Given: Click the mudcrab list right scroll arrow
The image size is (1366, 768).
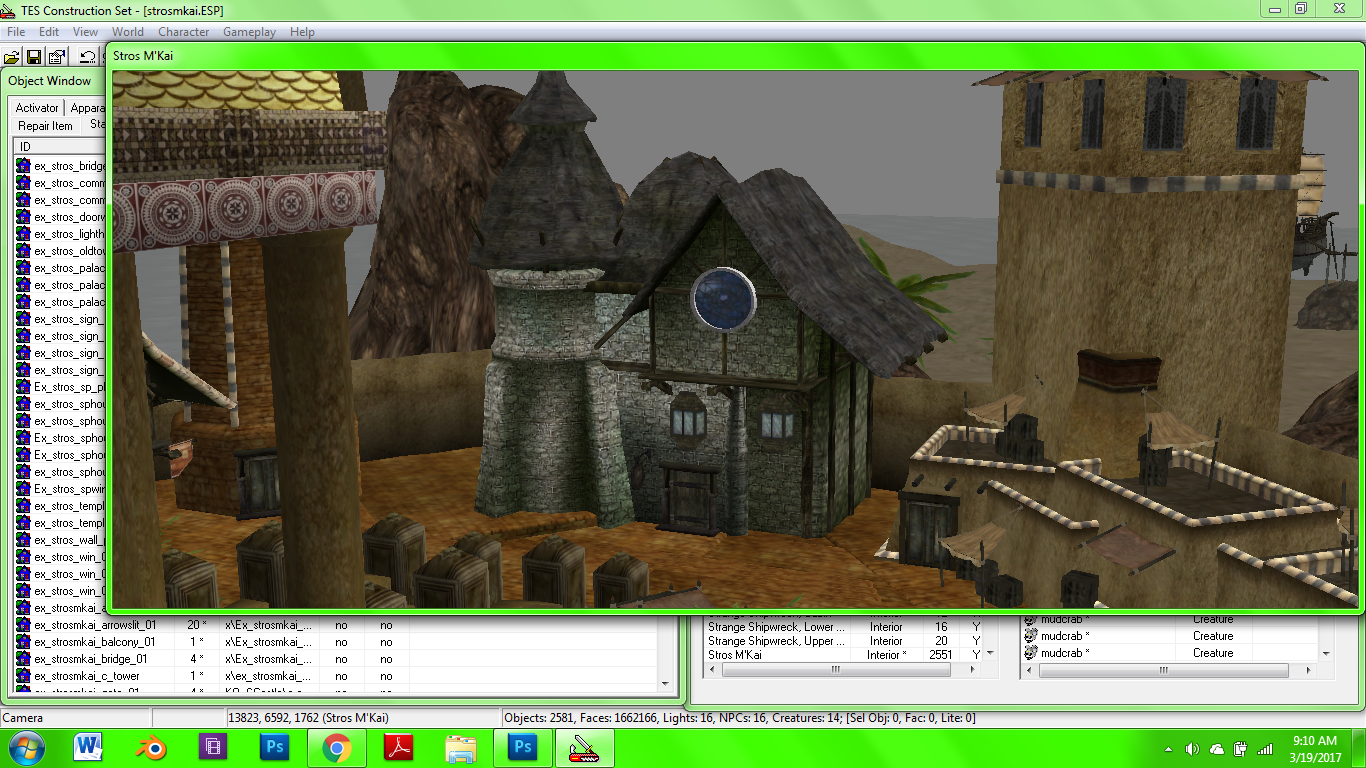Looking at the screenshot, I should pyautogui.click(x=1311, y=671).
